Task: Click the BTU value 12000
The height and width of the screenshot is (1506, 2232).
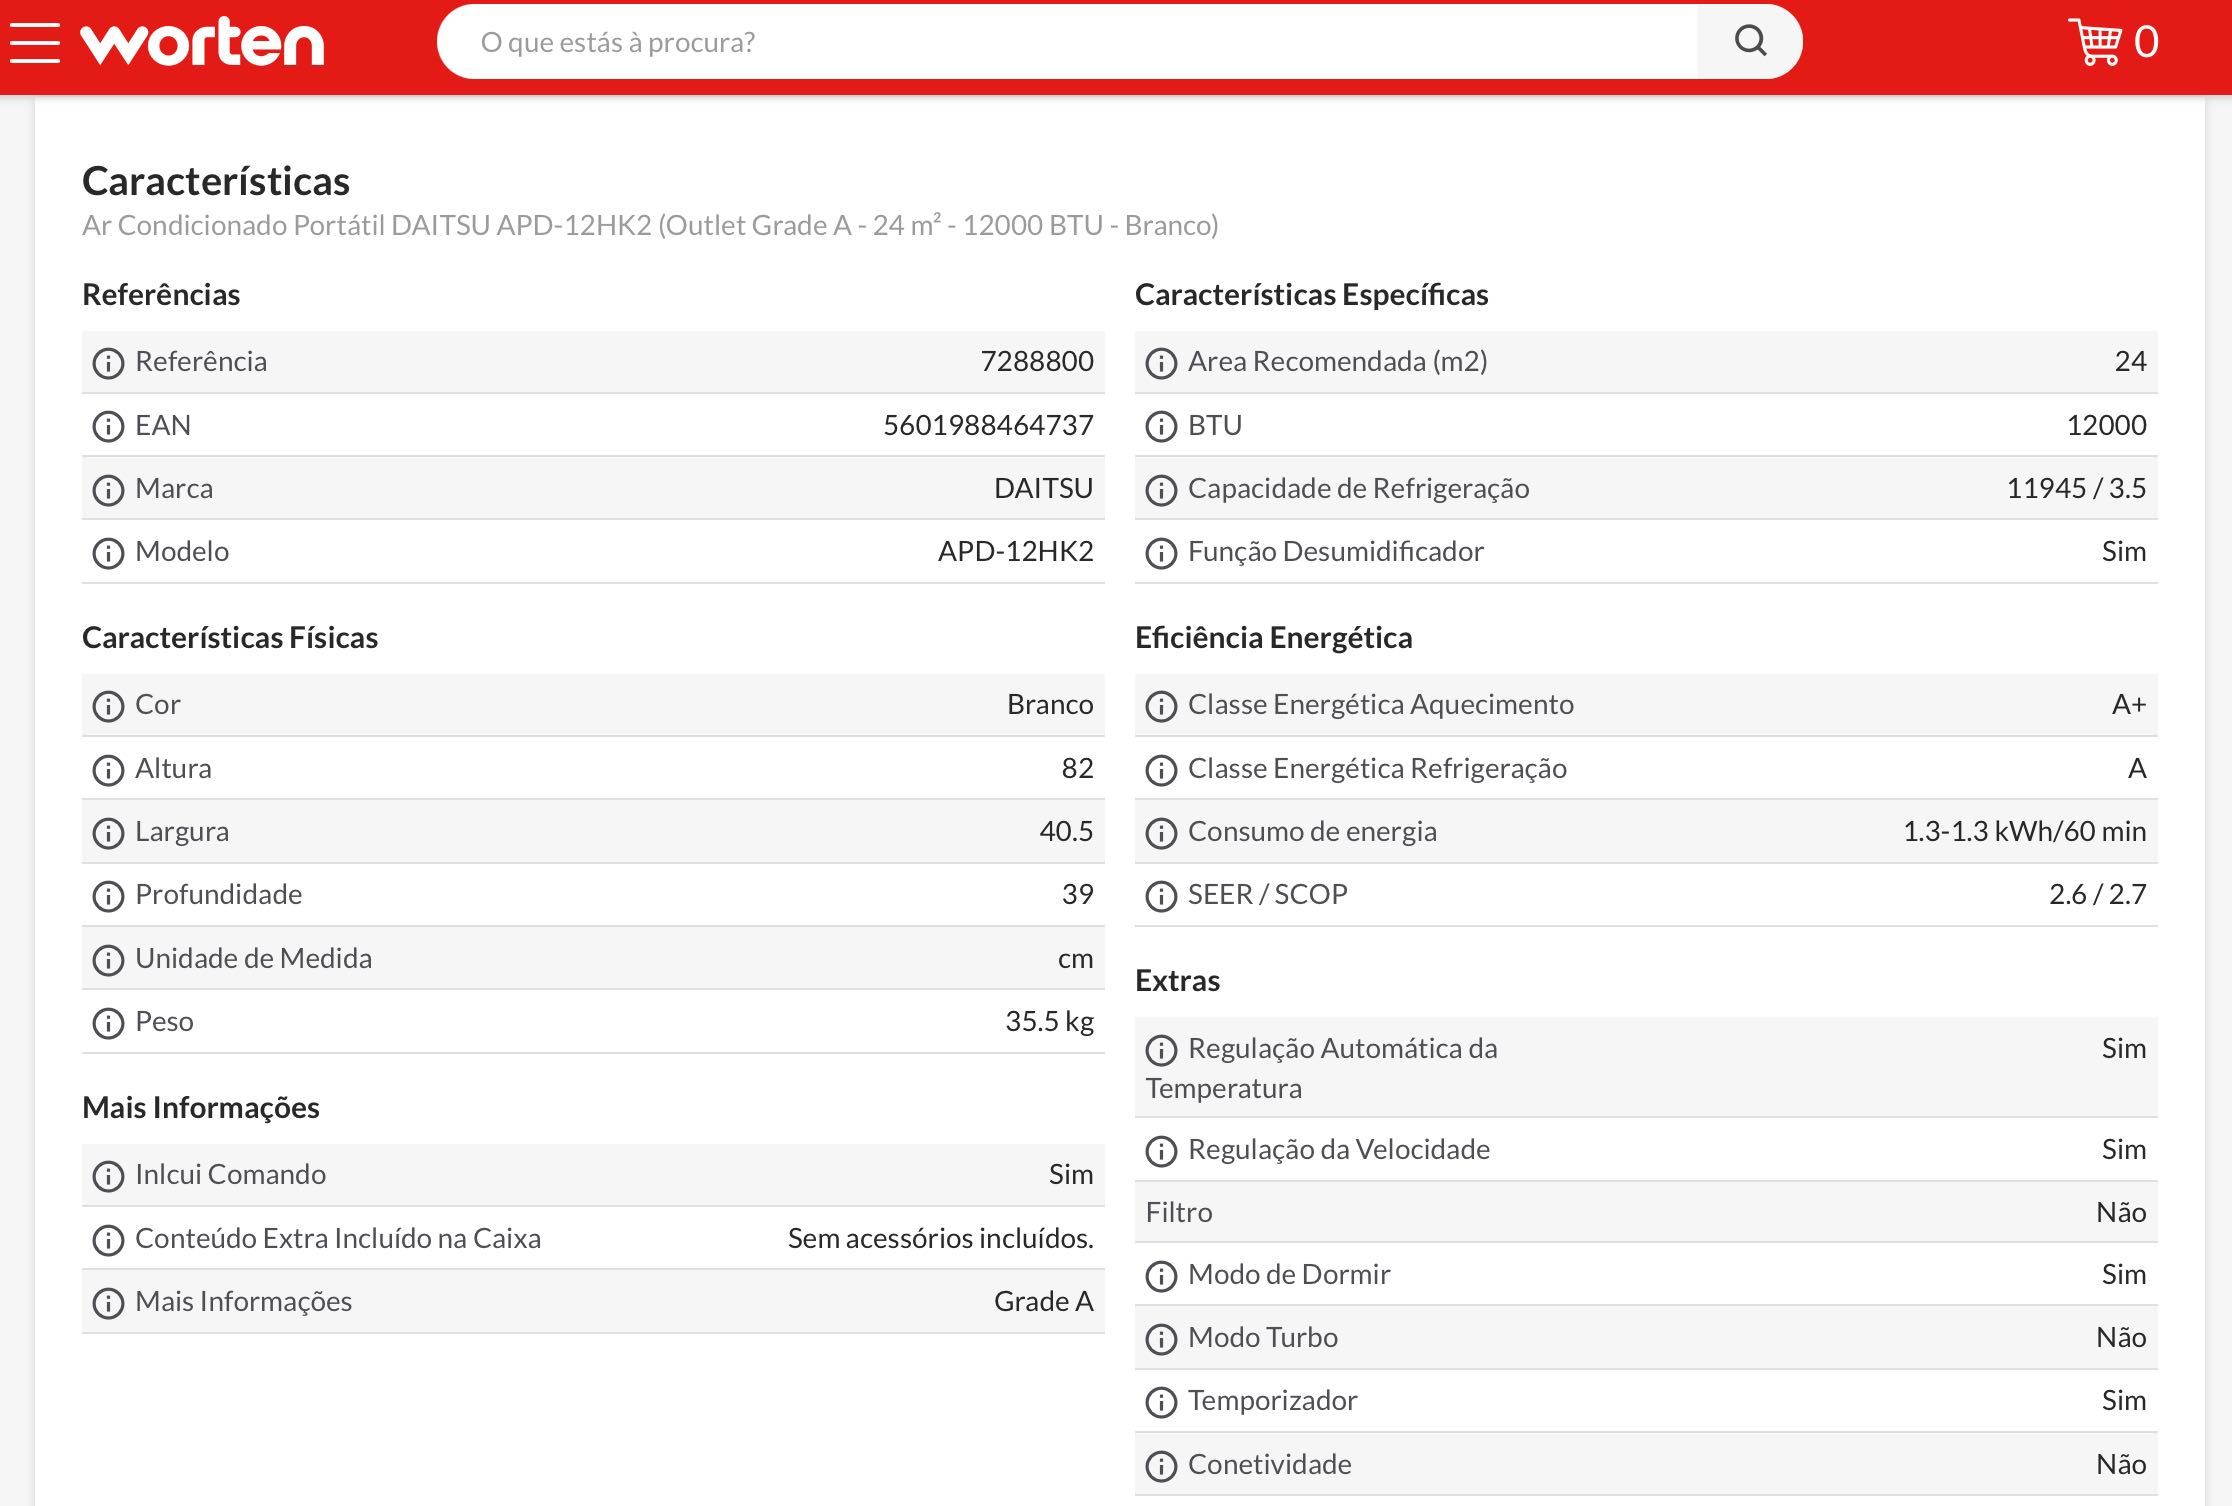Action: [x=2106, y=425]
